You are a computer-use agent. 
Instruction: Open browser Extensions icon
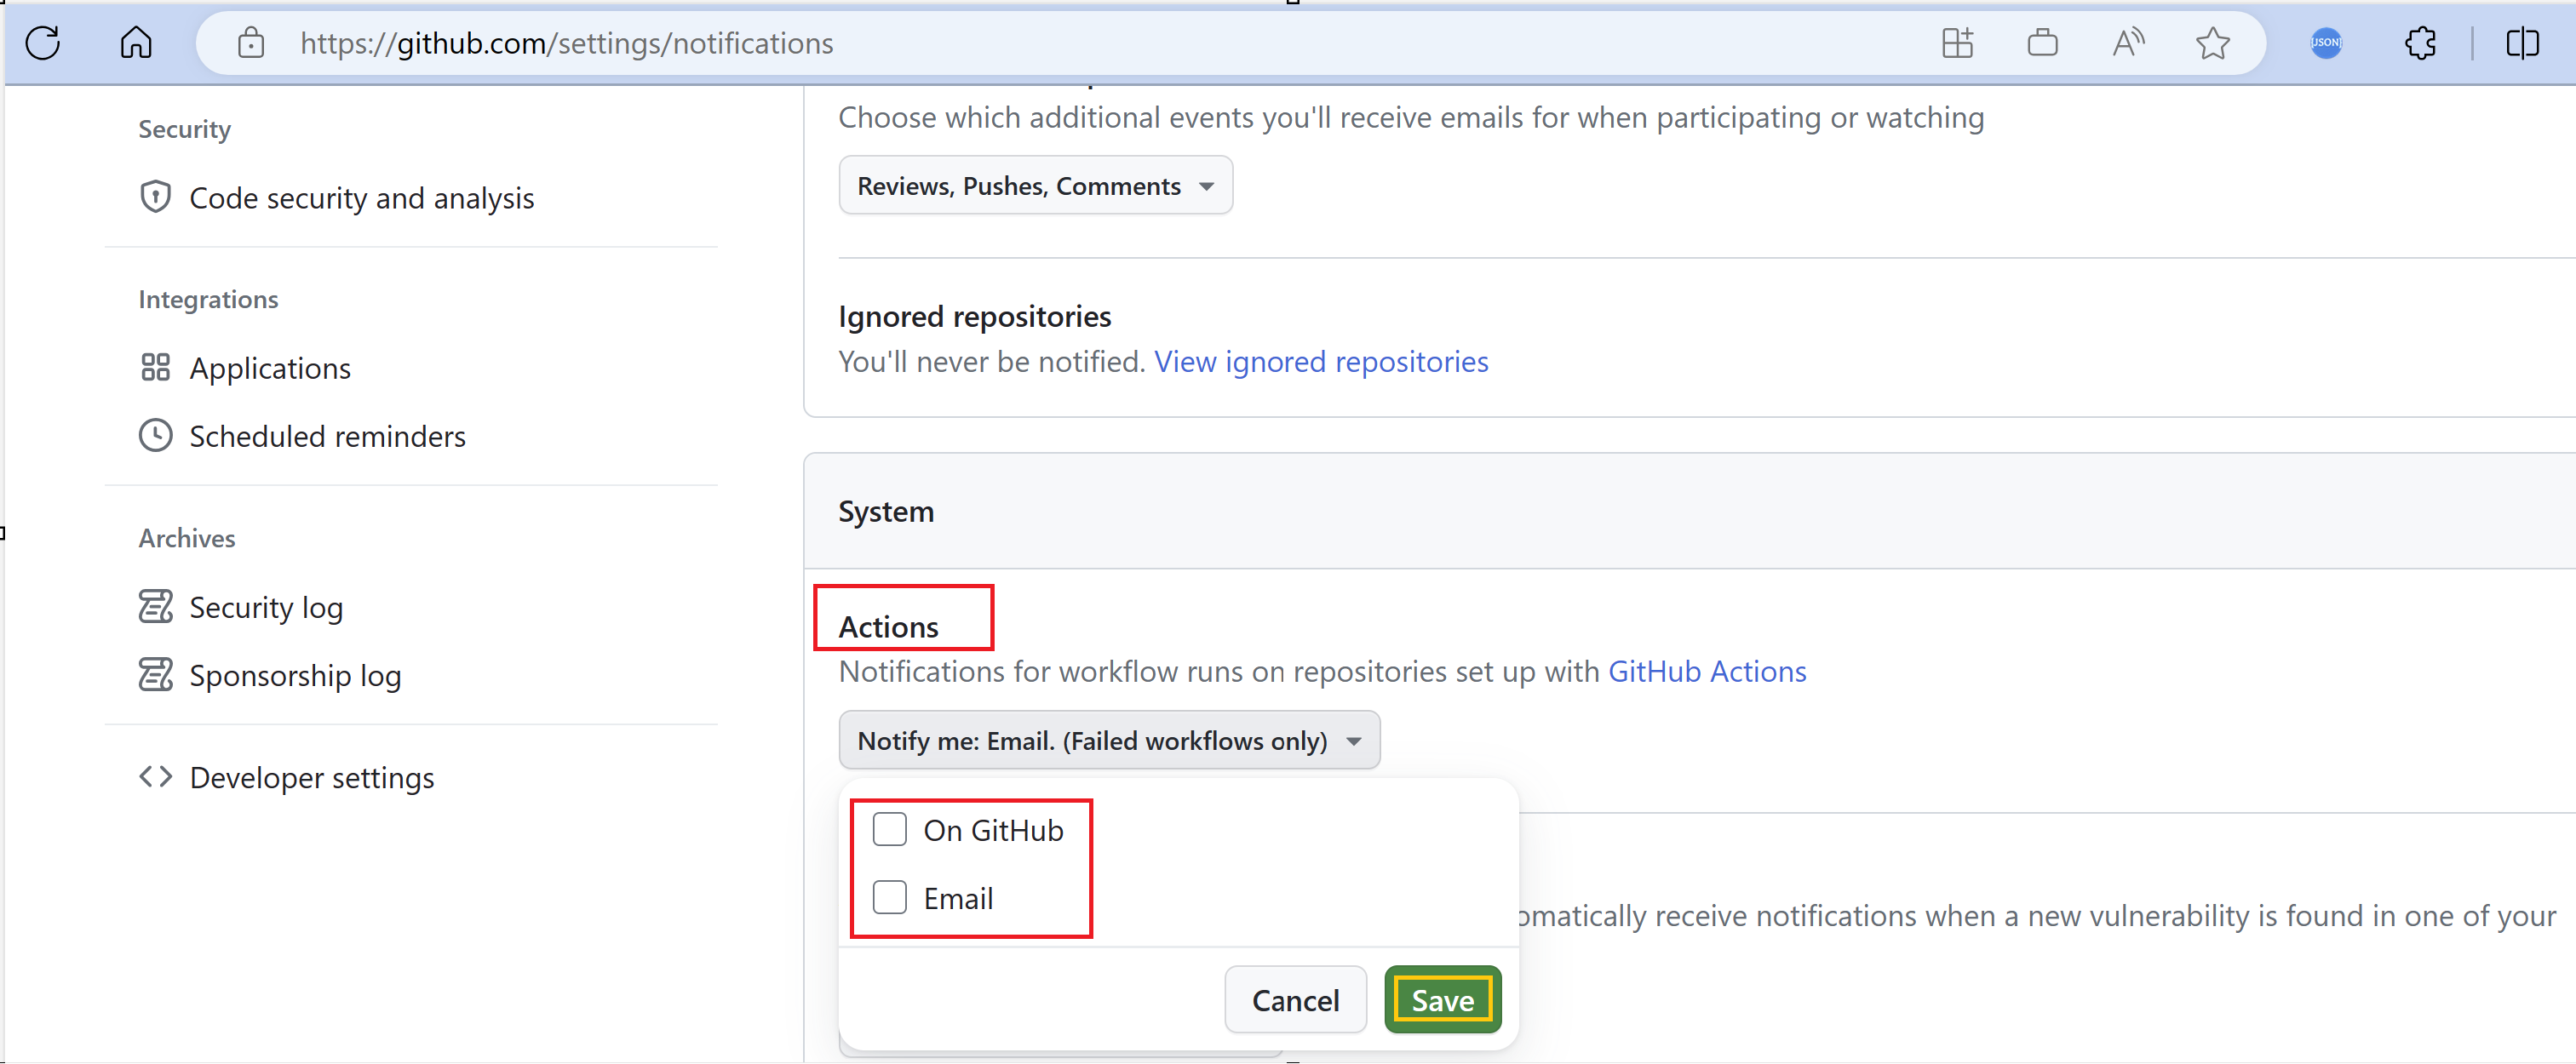tap(2421, 43)
